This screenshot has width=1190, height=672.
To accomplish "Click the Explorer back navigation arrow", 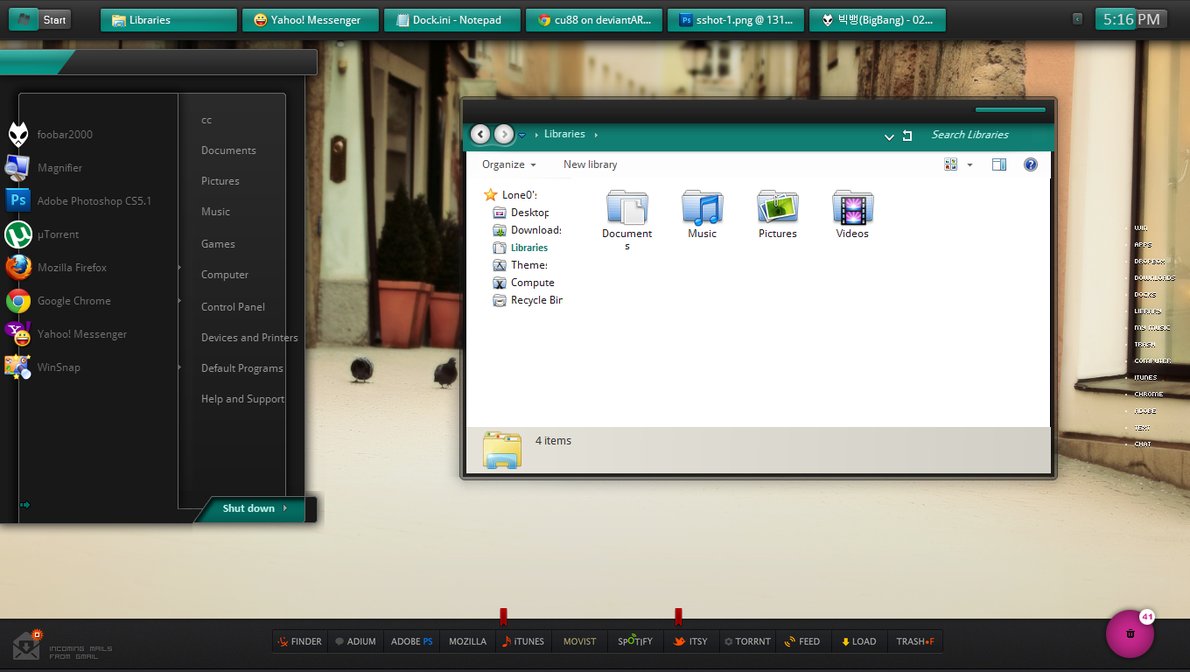I will click(x=480, y=134).
